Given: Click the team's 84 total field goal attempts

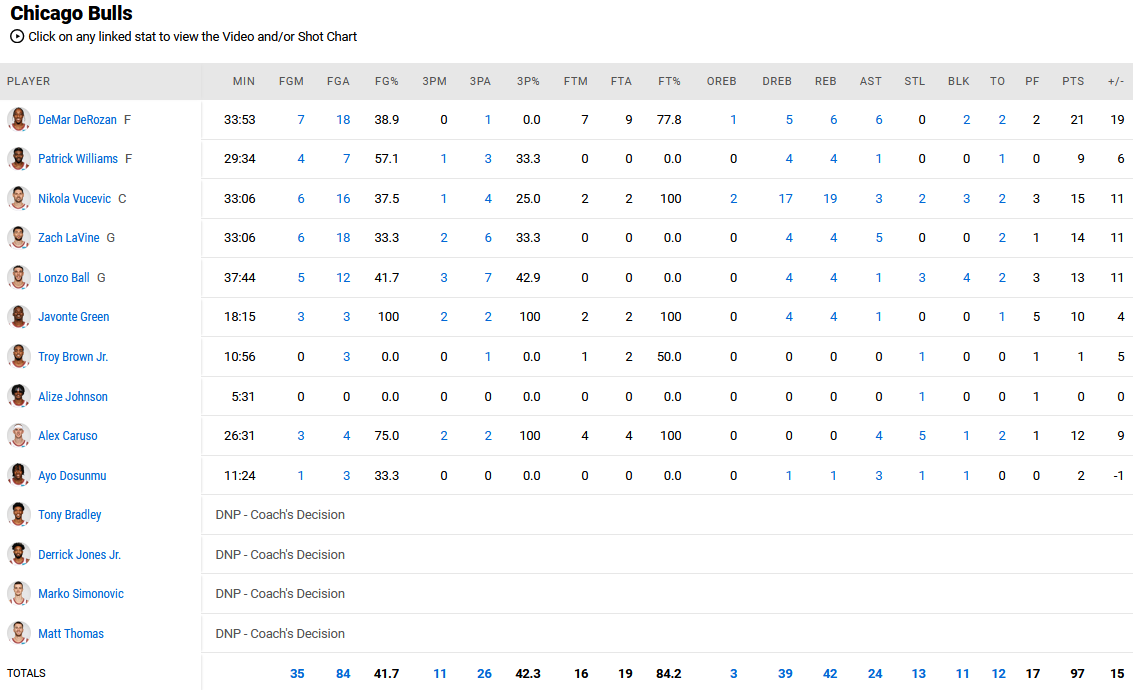Looking at the screenshot, I should 343,673.
